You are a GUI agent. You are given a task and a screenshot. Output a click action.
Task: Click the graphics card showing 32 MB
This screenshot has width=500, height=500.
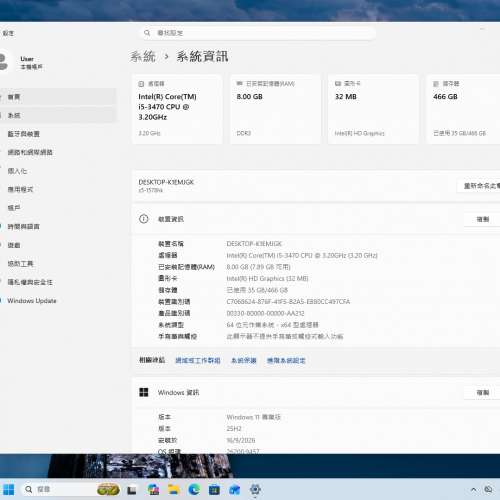point(373,109)
